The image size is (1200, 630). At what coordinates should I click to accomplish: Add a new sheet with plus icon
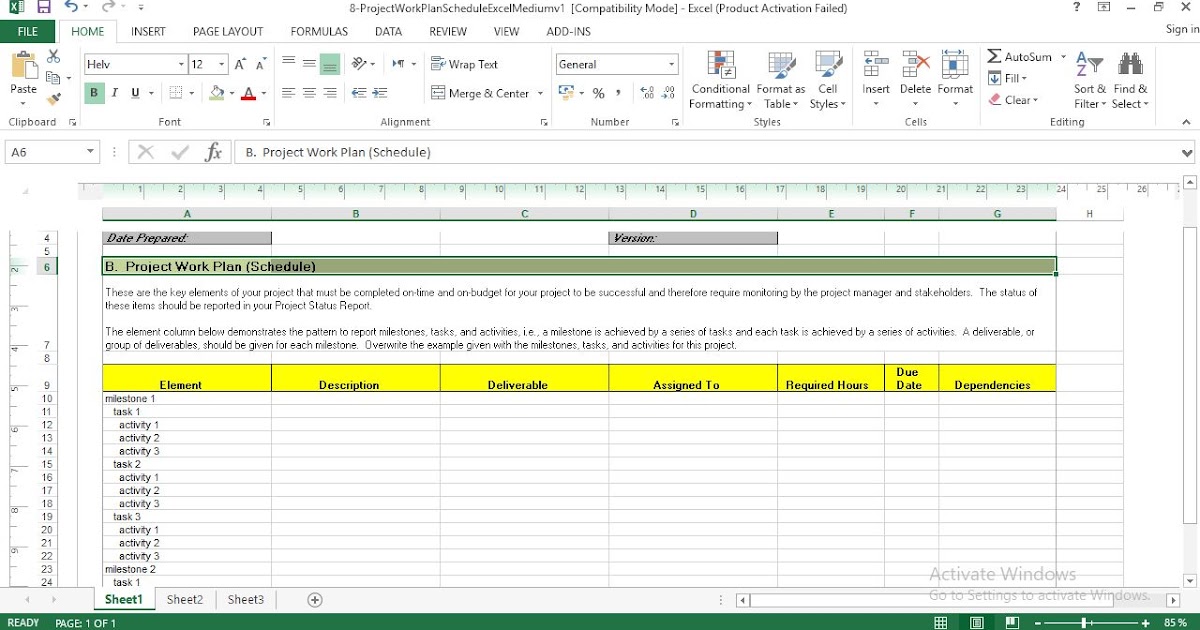click(315, 600)
